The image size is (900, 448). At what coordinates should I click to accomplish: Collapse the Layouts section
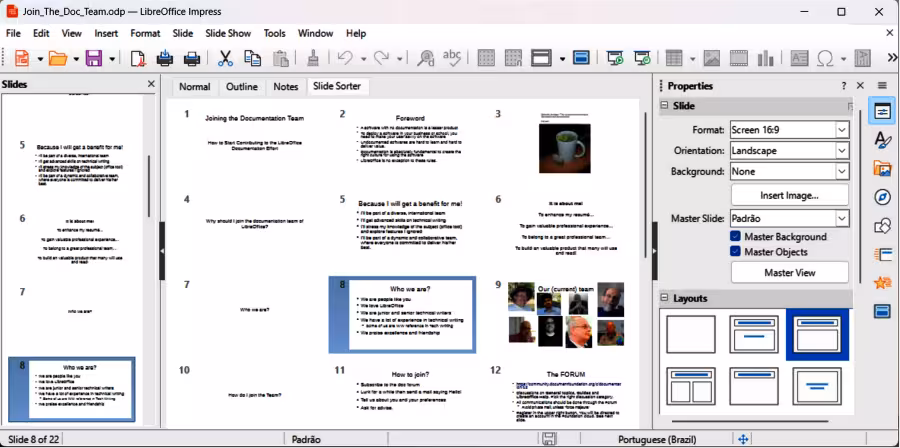[665, 298]
